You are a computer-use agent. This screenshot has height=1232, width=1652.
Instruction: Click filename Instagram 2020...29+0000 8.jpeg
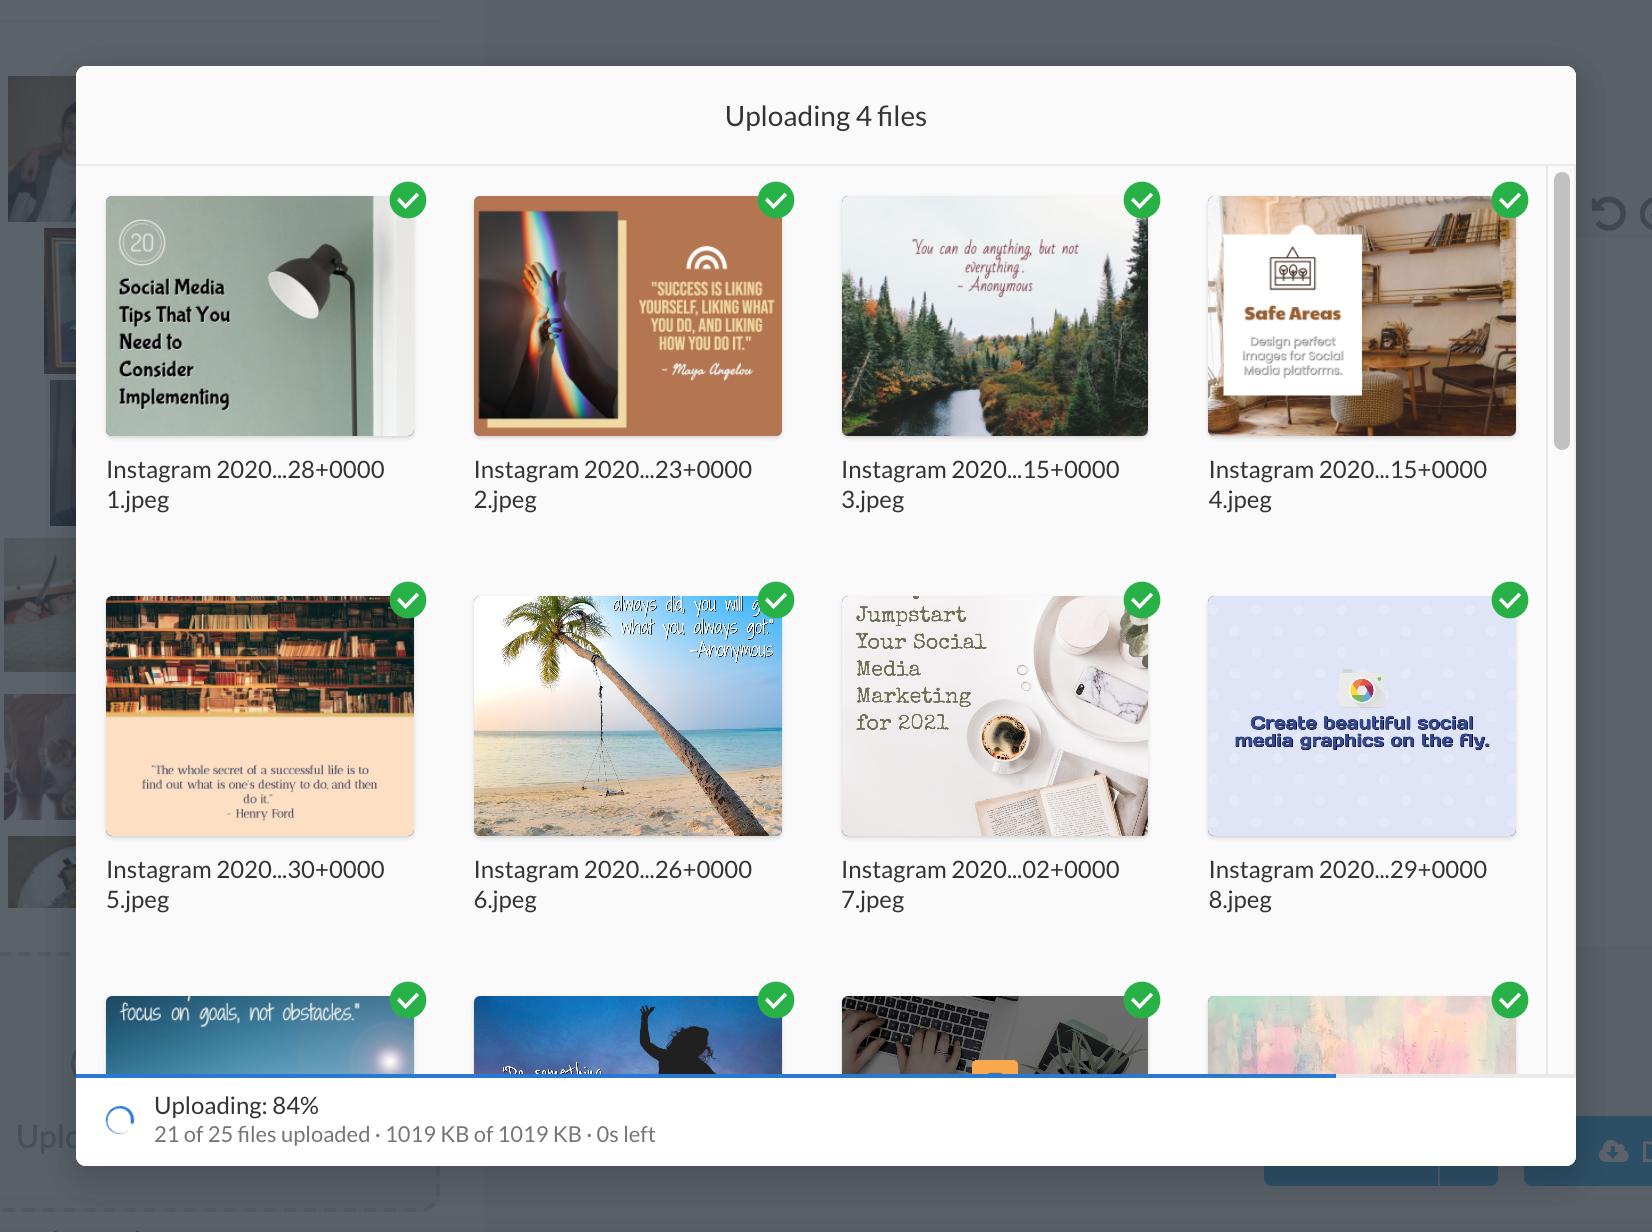pos(1348,884)
